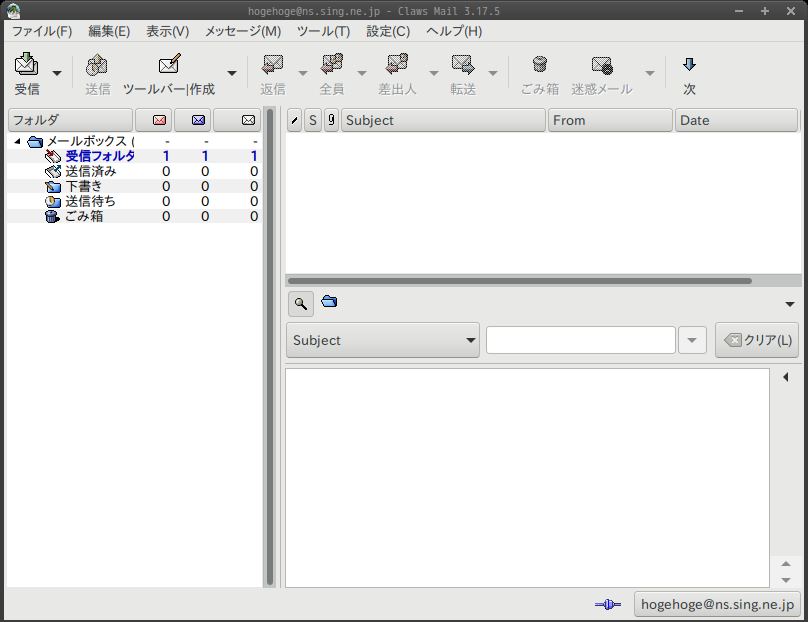Open the 迷惑メール dropdown arrow
The height and width of the screenshot is (622, 808).
click(x=650, y=73)
